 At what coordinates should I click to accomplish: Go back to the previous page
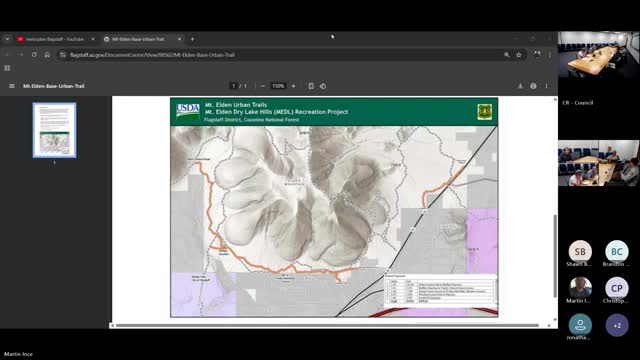[x=8, y=55]
